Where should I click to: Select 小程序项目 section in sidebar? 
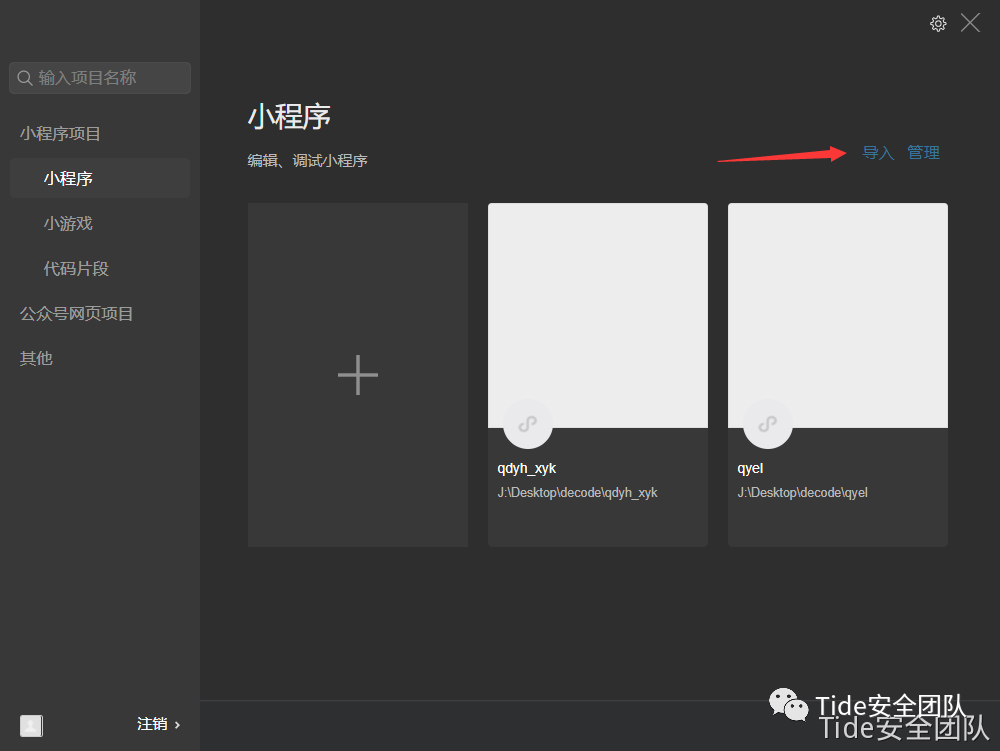point(60,133)
